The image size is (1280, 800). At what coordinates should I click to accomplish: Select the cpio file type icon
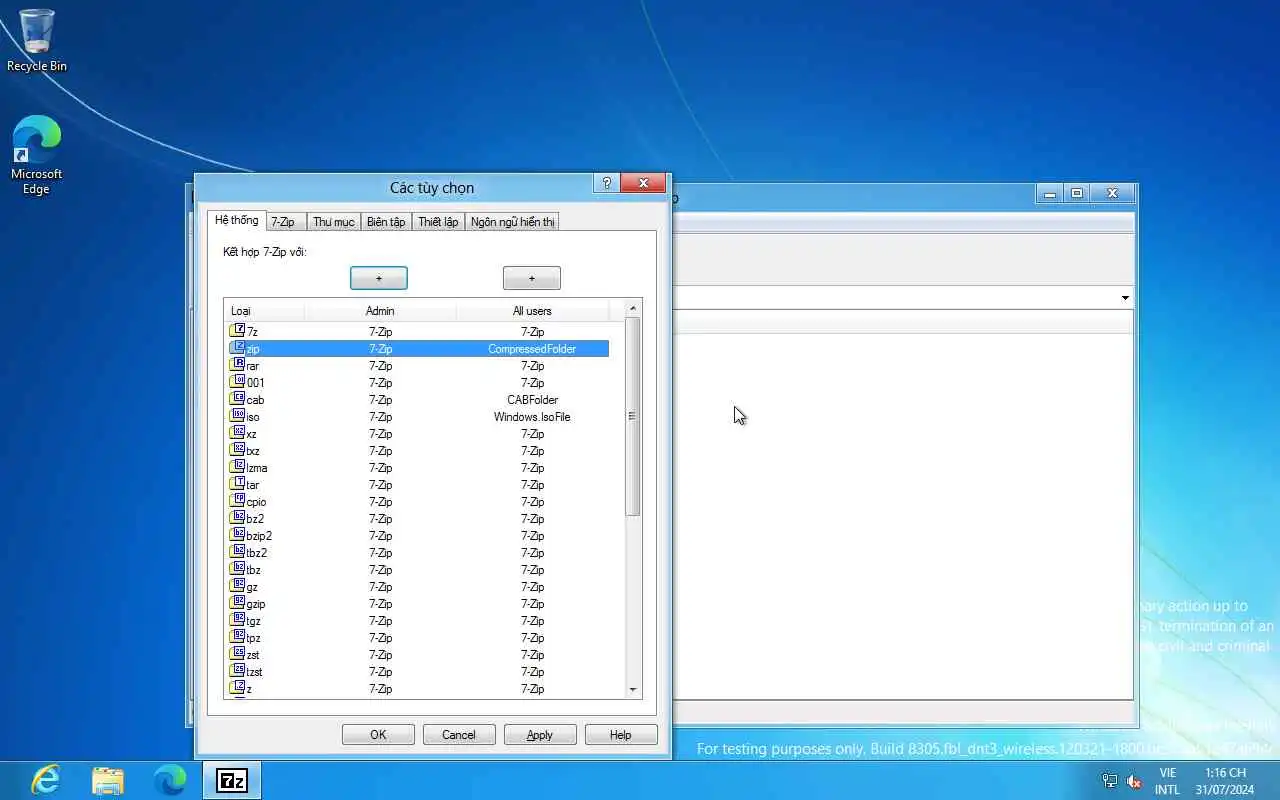point(238,501)
